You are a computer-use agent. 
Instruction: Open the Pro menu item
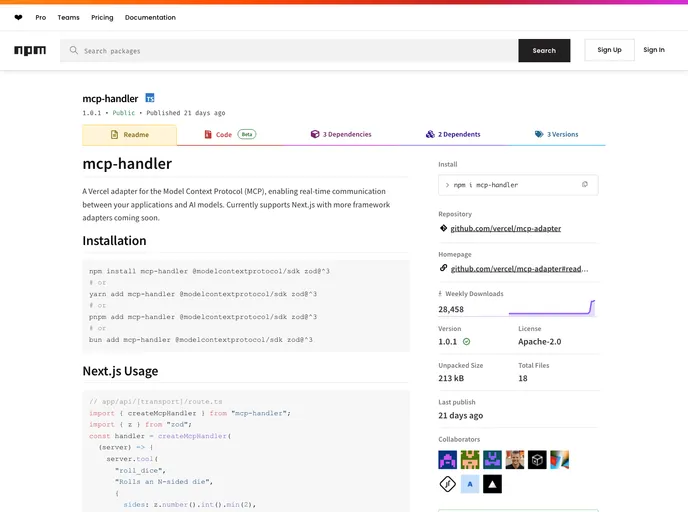[41, 18]
